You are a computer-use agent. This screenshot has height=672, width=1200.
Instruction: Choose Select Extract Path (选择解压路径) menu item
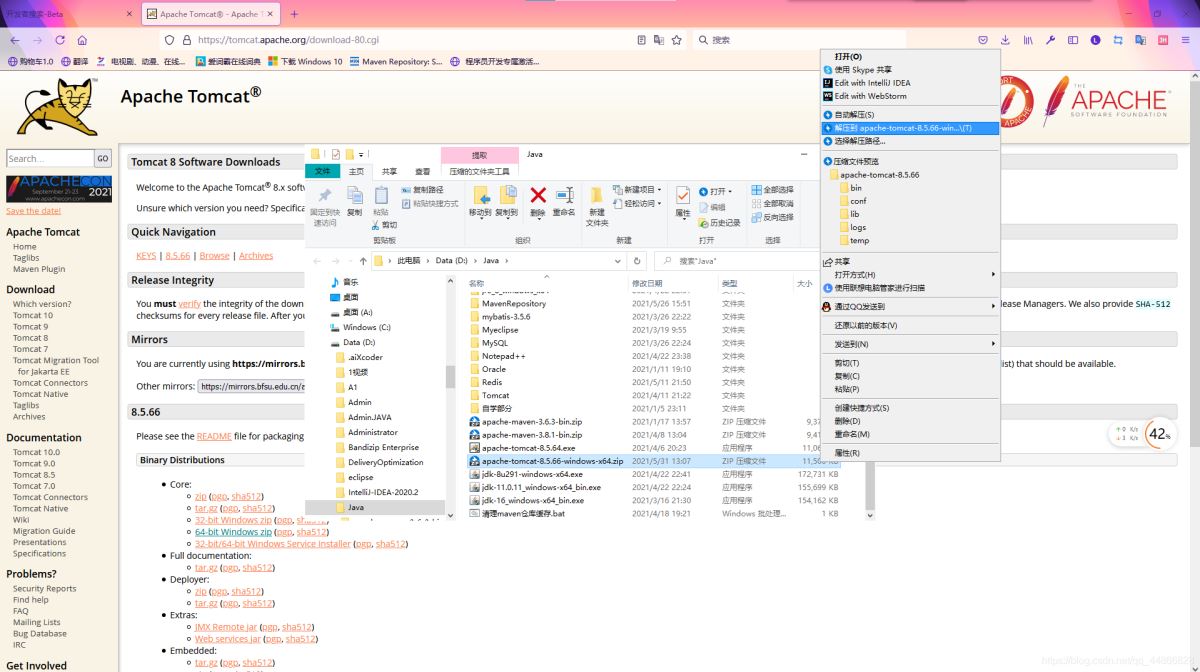point(910,141)
